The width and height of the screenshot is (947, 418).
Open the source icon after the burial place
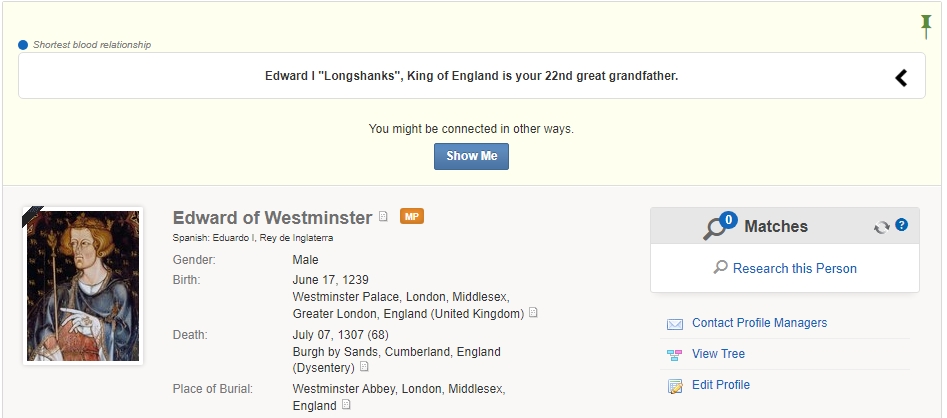point(346,405)
